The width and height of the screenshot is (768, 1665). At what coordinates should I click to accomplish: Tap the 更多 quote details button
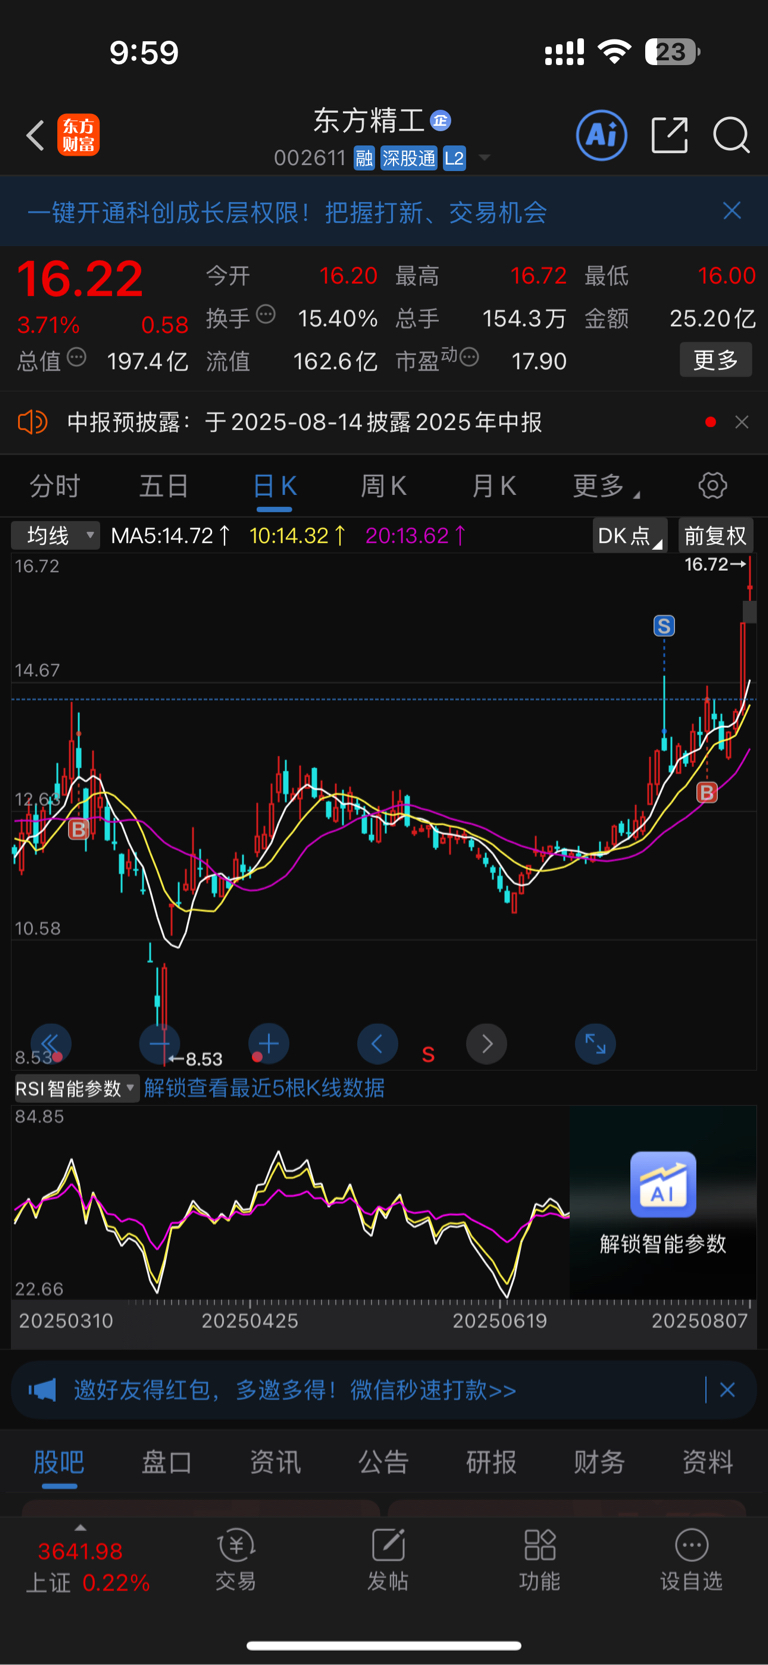point(716,360)
